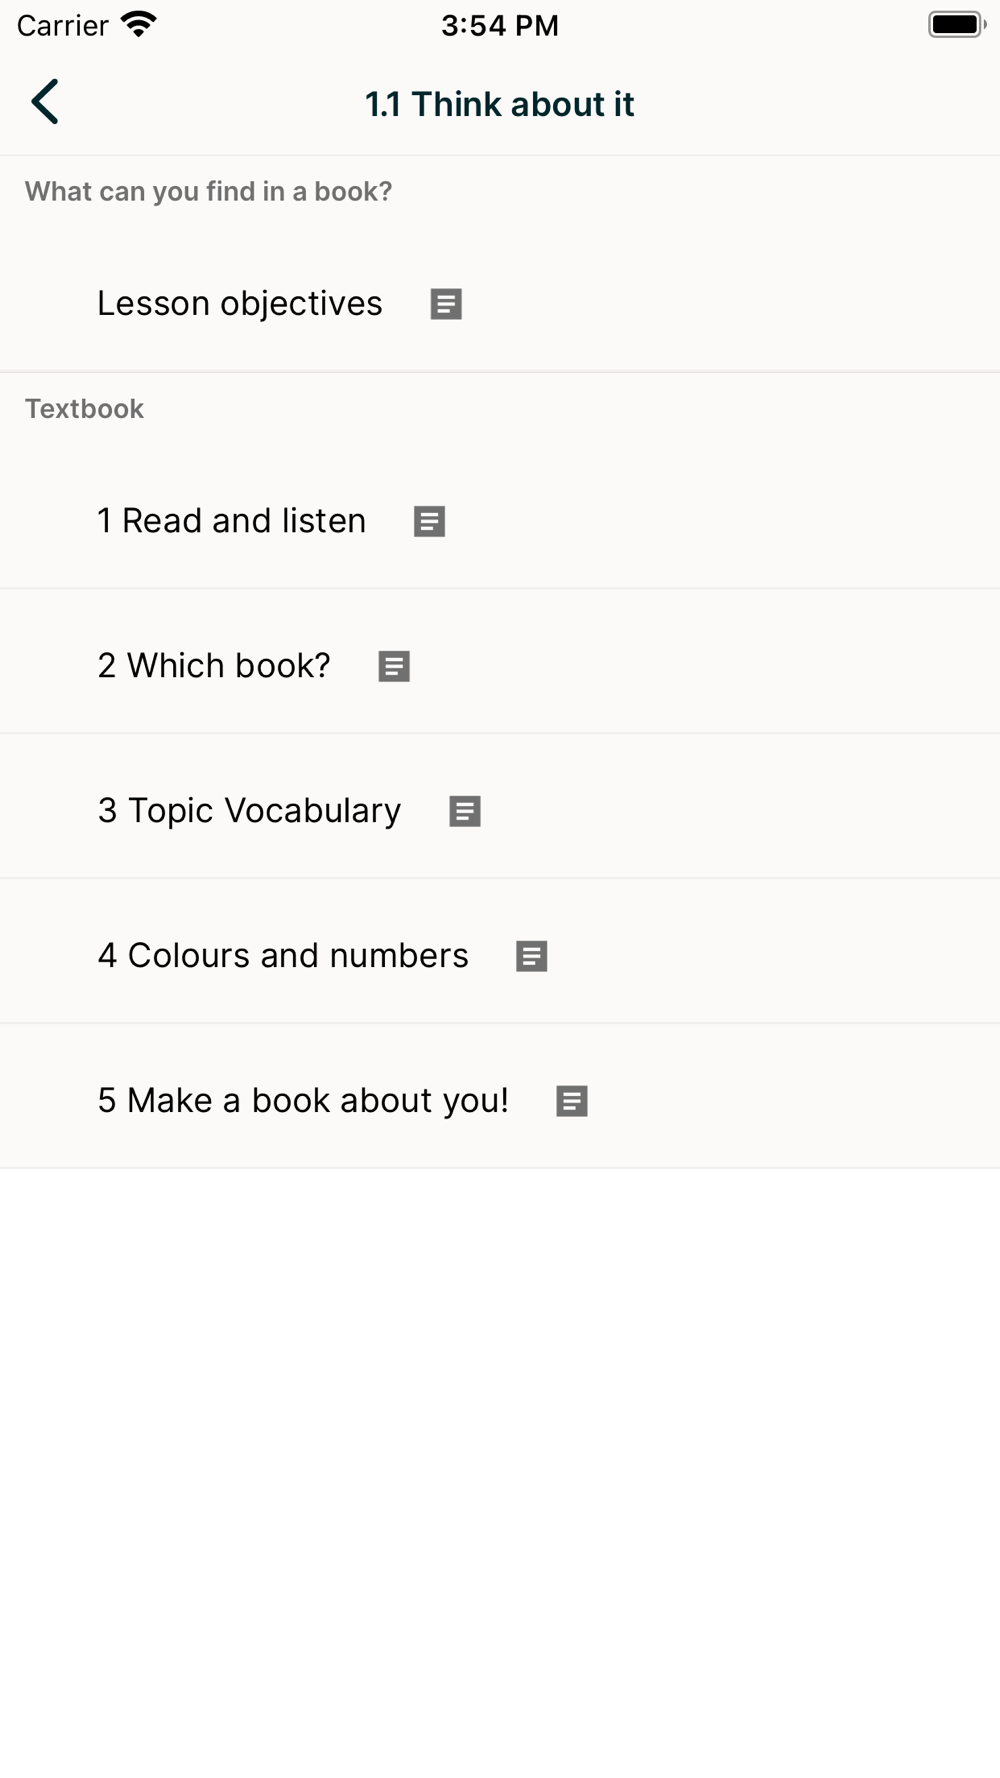
Task: Click document icon next to Read and listen
Action: 429,521
